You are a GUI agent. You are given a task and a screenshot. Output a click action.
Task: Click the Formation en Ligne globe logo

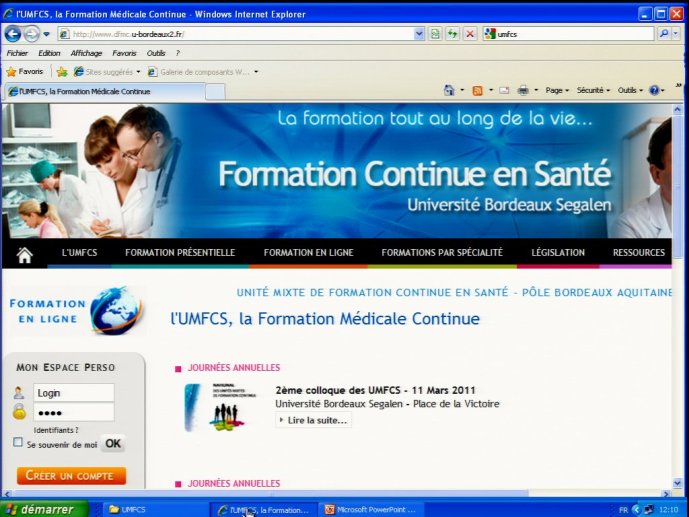77,311
